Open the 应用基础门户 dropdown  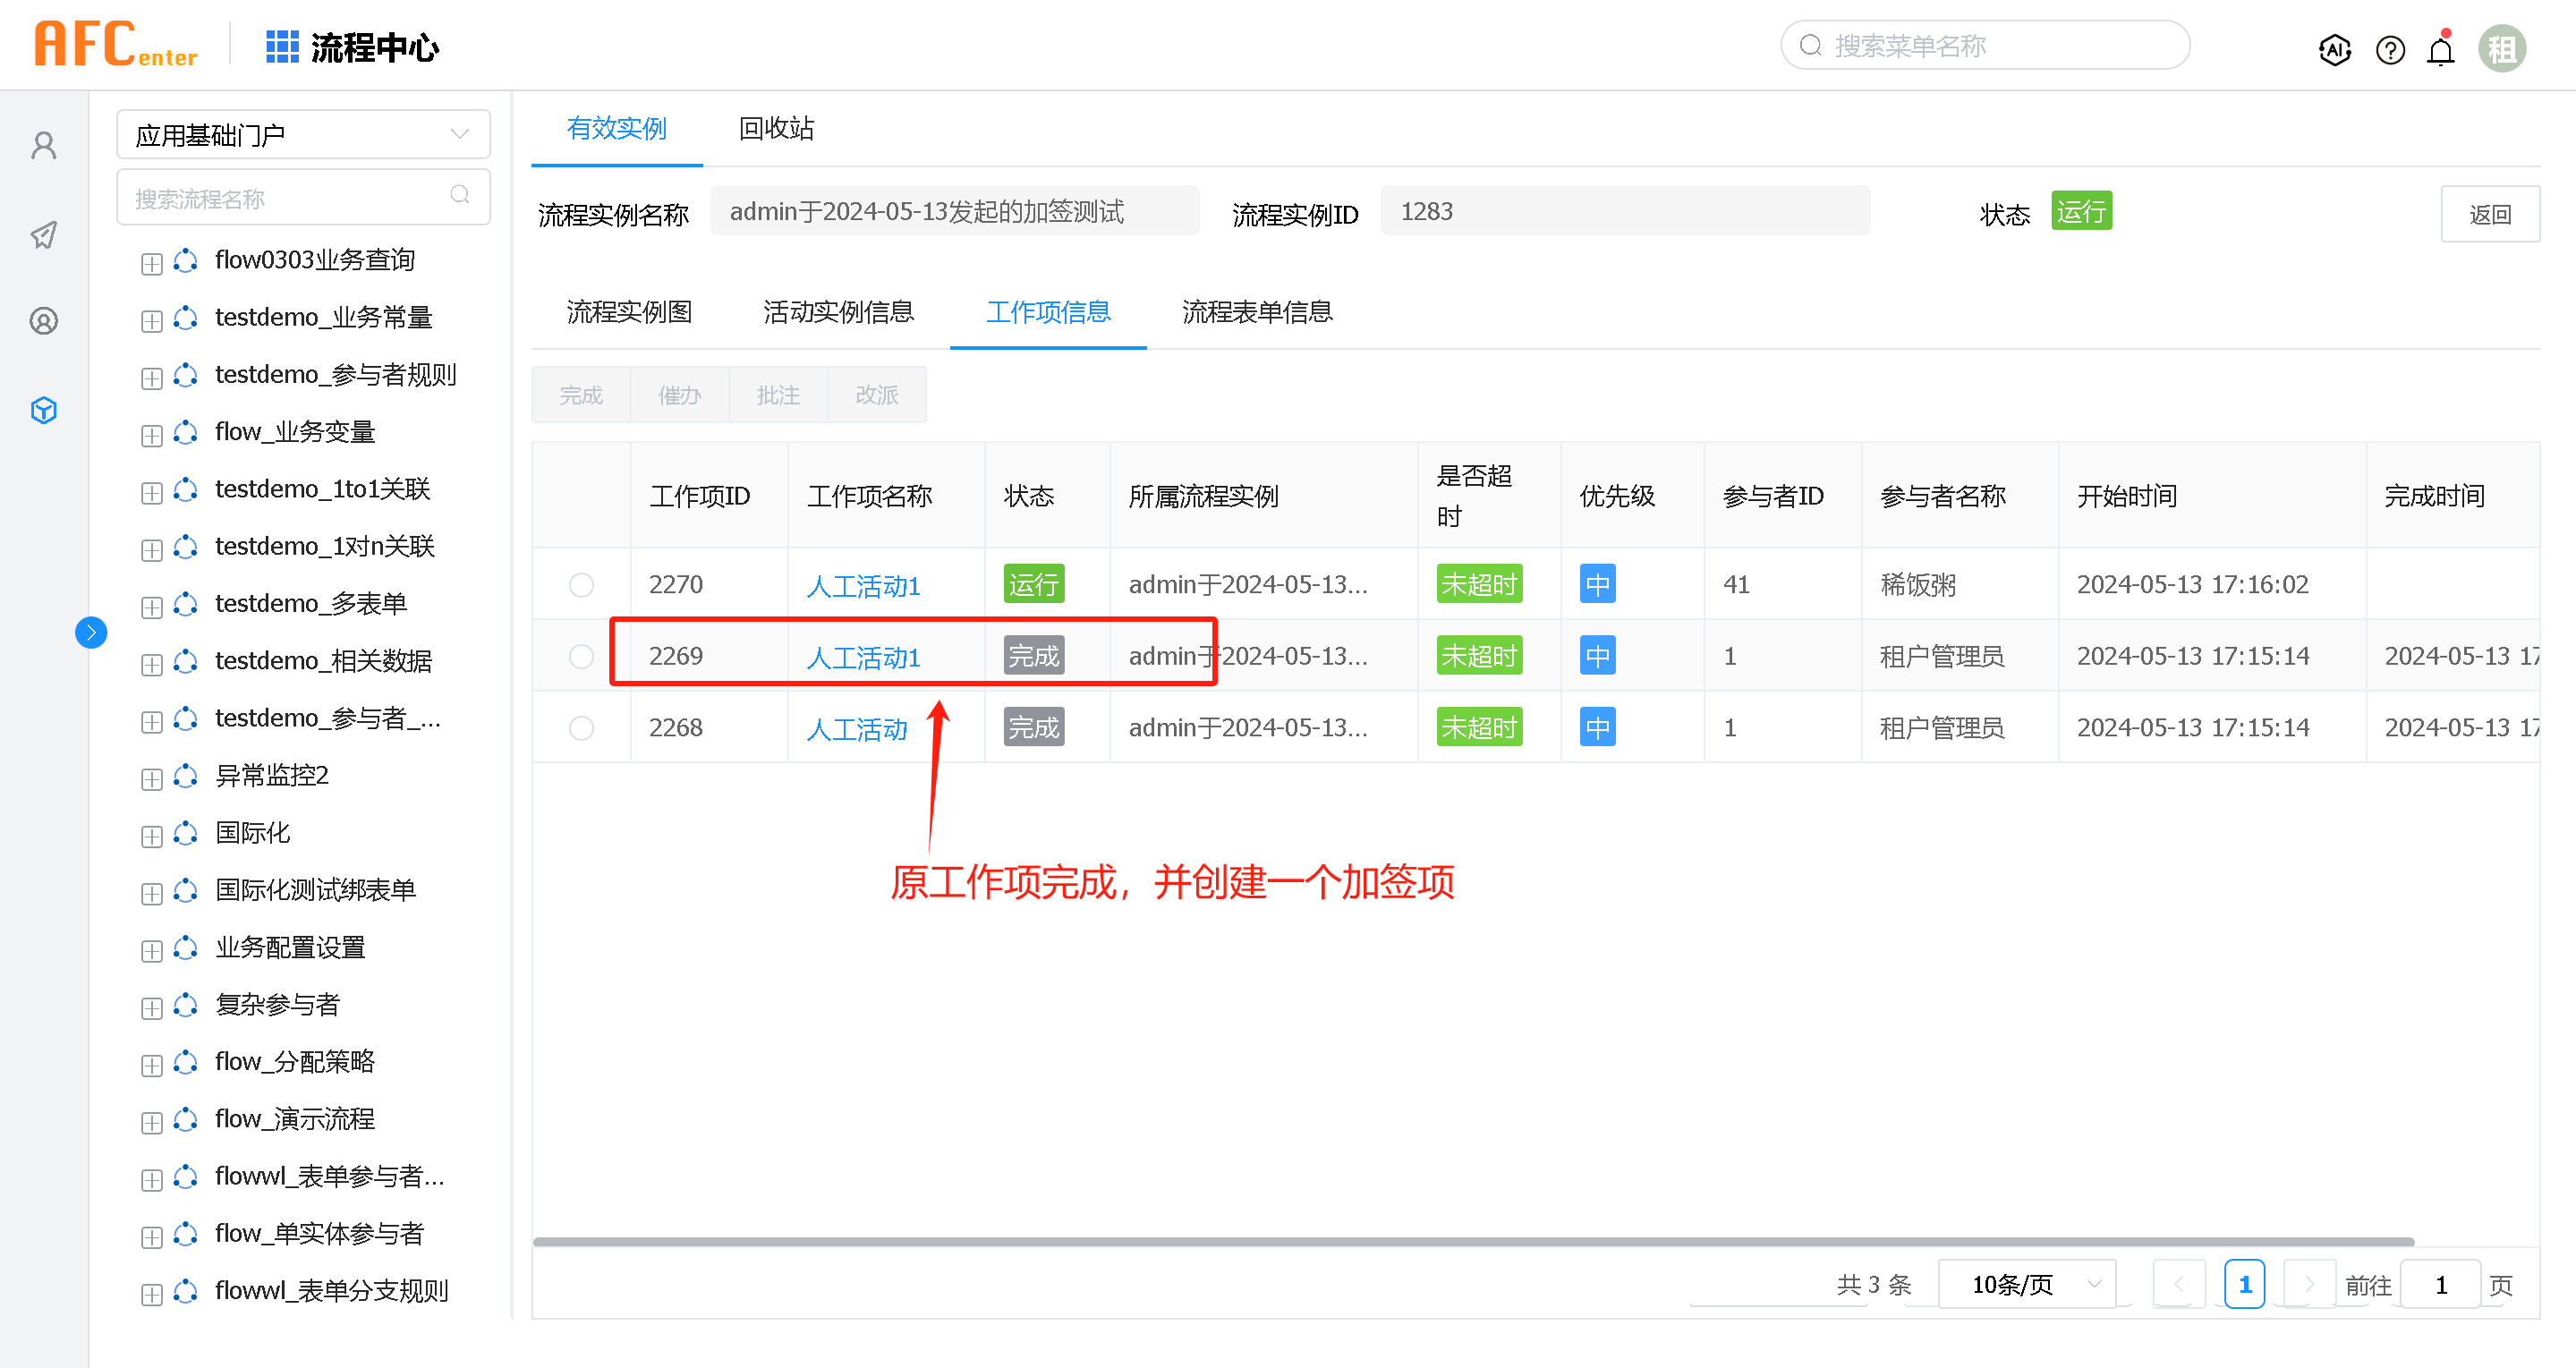303,135
